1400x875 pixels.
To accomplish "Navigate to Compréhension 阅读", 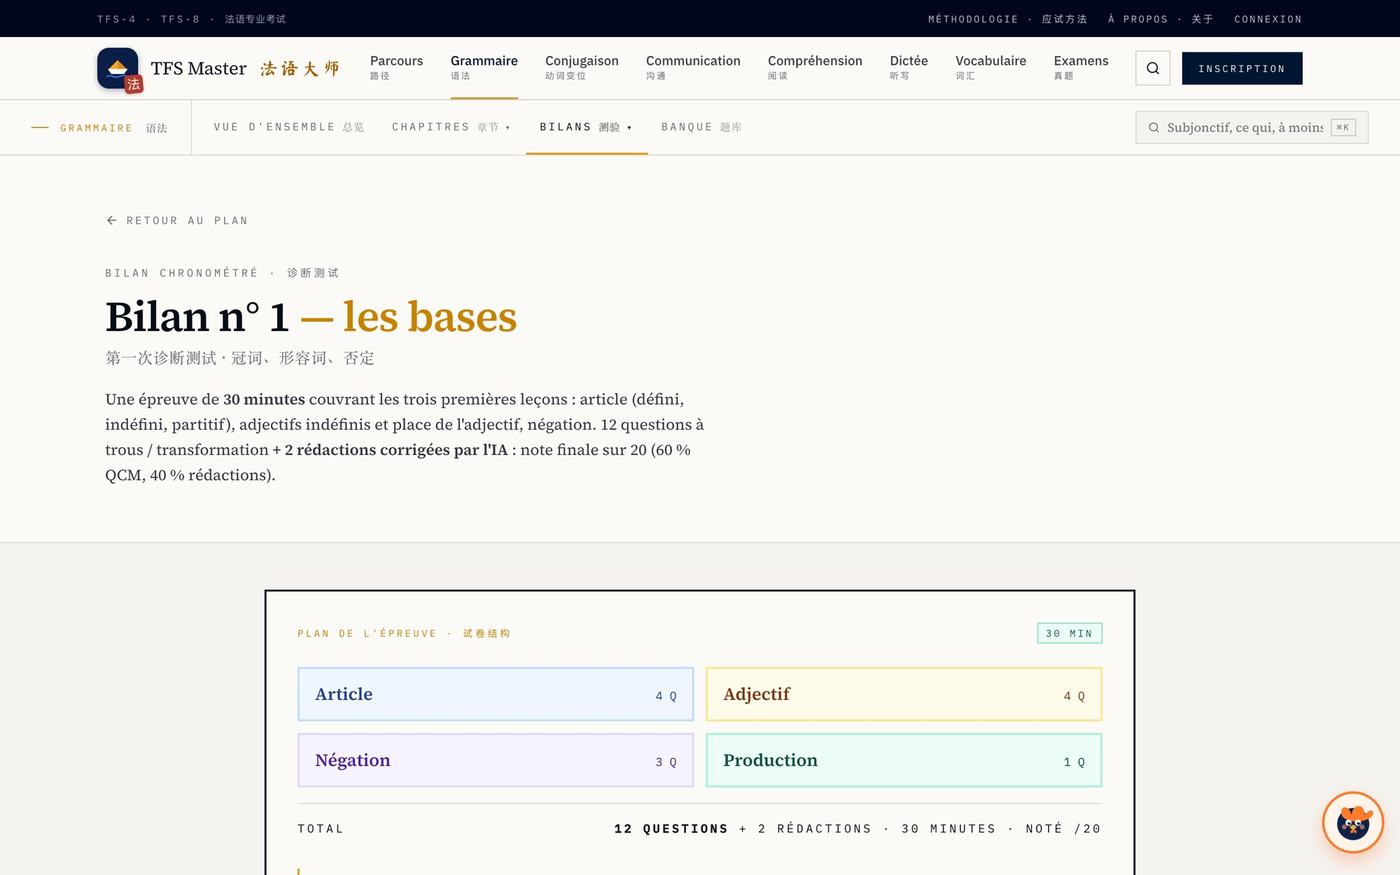I will pos(815,67).
